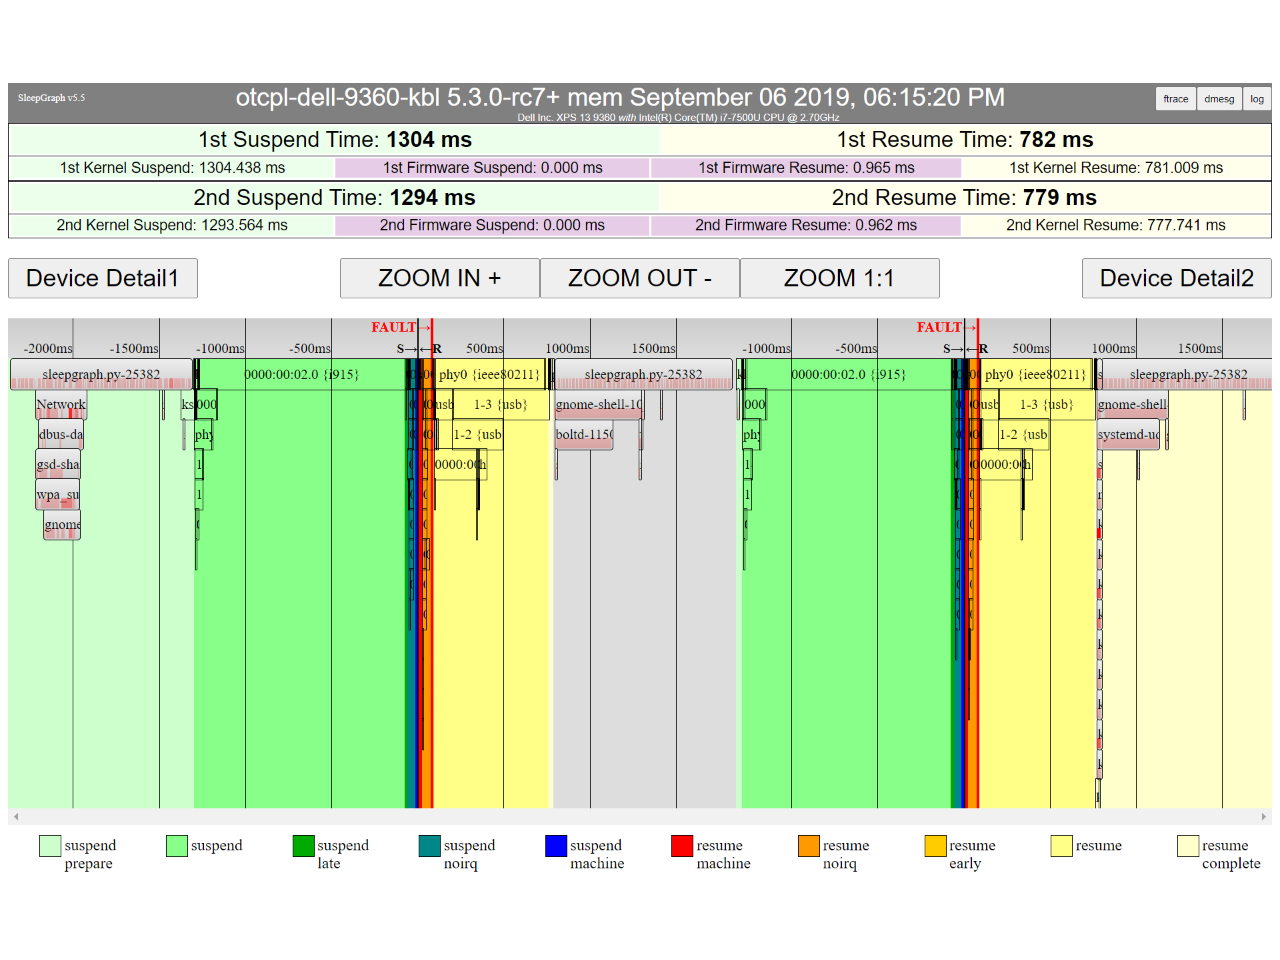
Task: Show Device Detail2 panel
Action: (x=1177, y=278)
